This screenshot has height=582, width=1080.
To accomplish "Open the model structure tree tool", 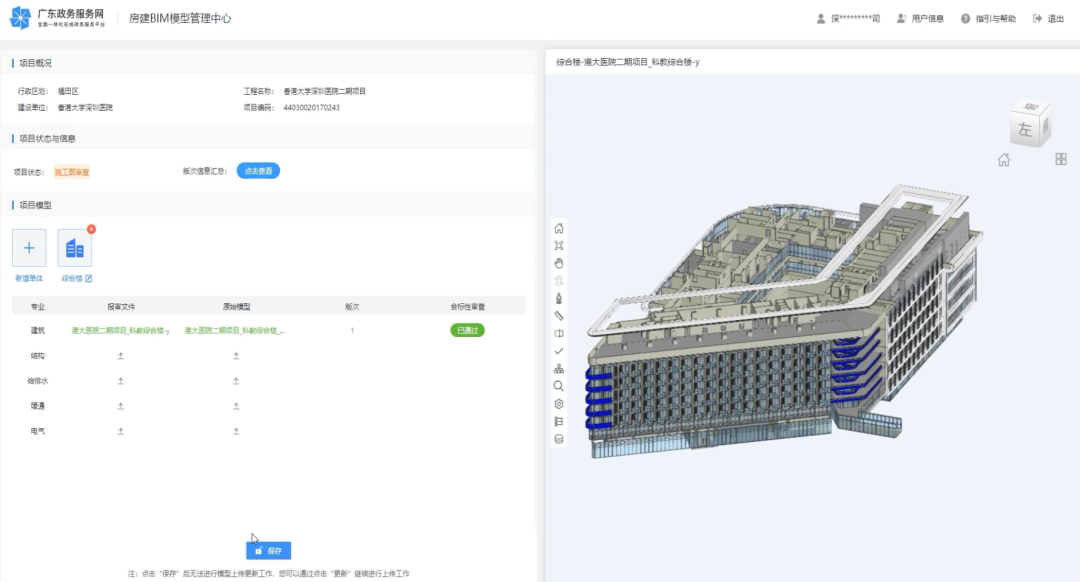I will point(559,368).
